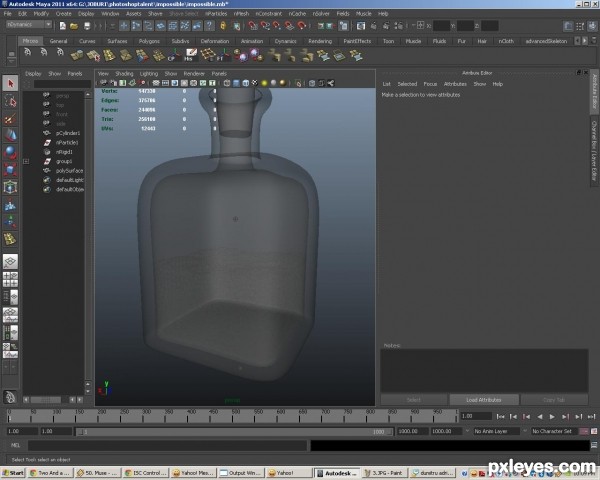Screen dimensions: 600x480
Task: Click the His history shelf button
Action: pos(190,56)
